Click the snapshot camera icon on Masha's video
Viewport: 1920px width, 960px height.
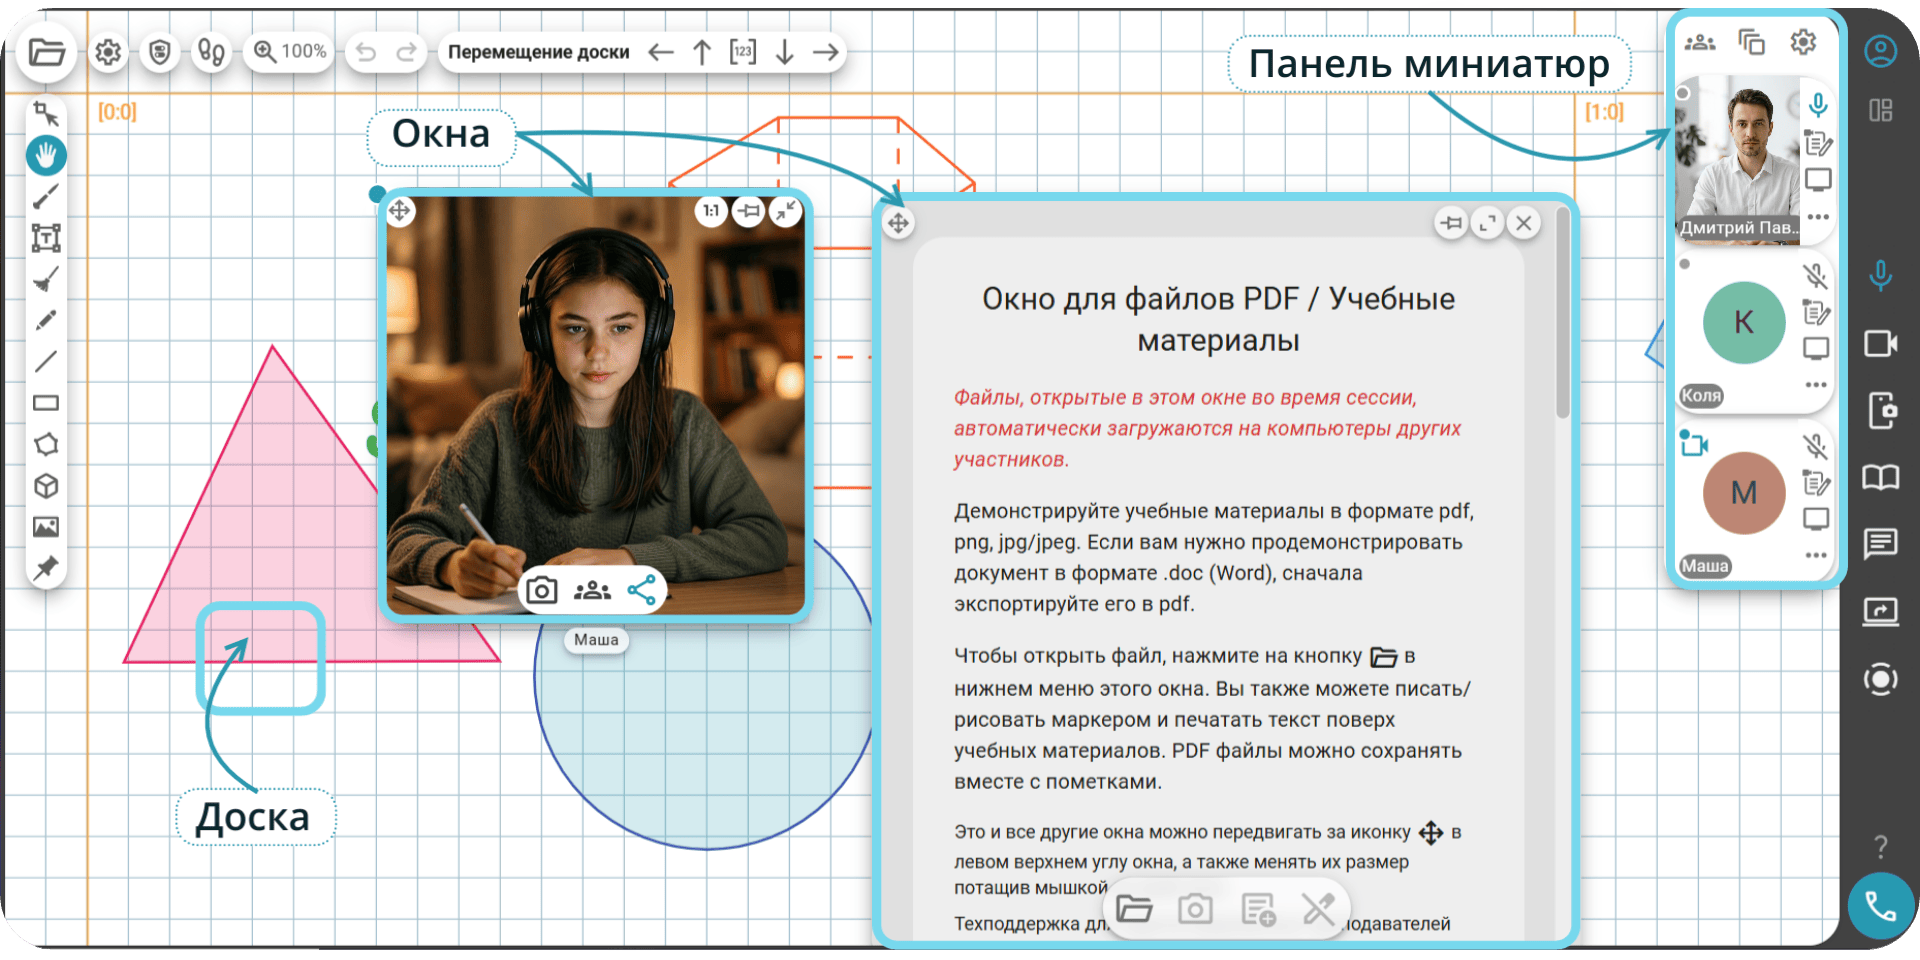tap(542, 590)
